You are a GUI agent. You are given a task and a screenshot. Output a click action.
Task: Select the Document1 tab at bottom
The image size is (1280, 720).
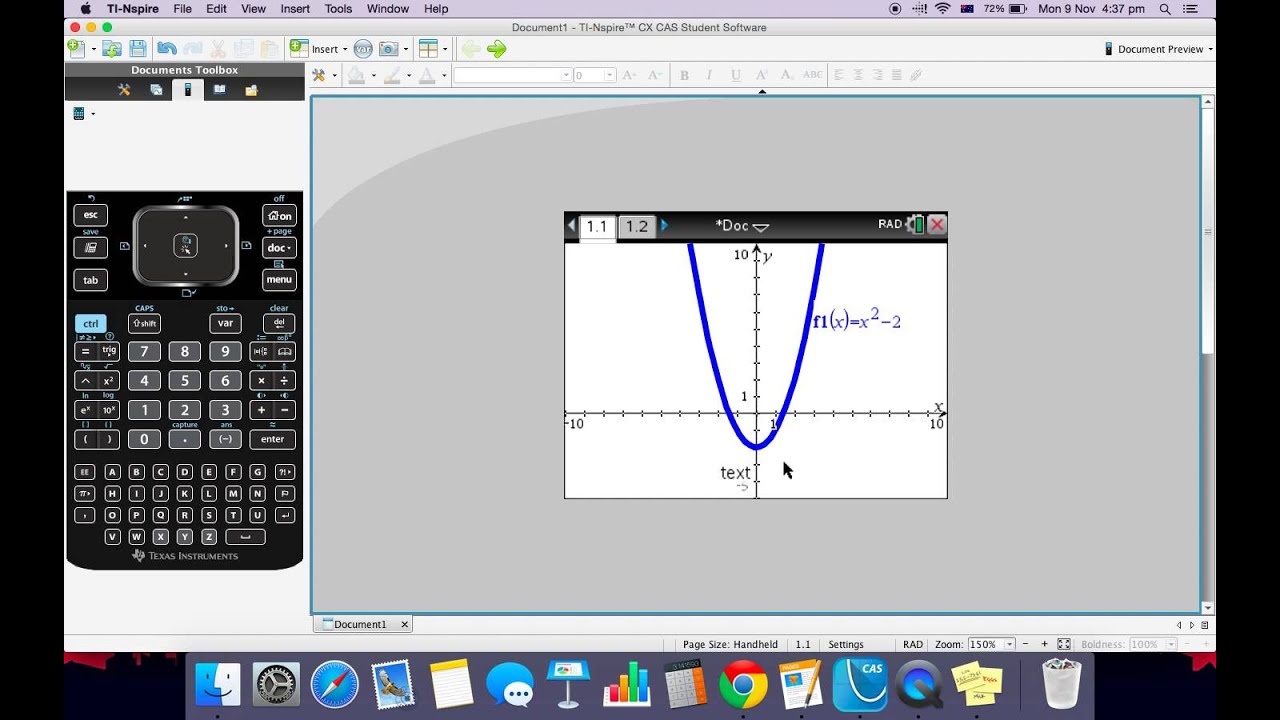coord(360,624)
